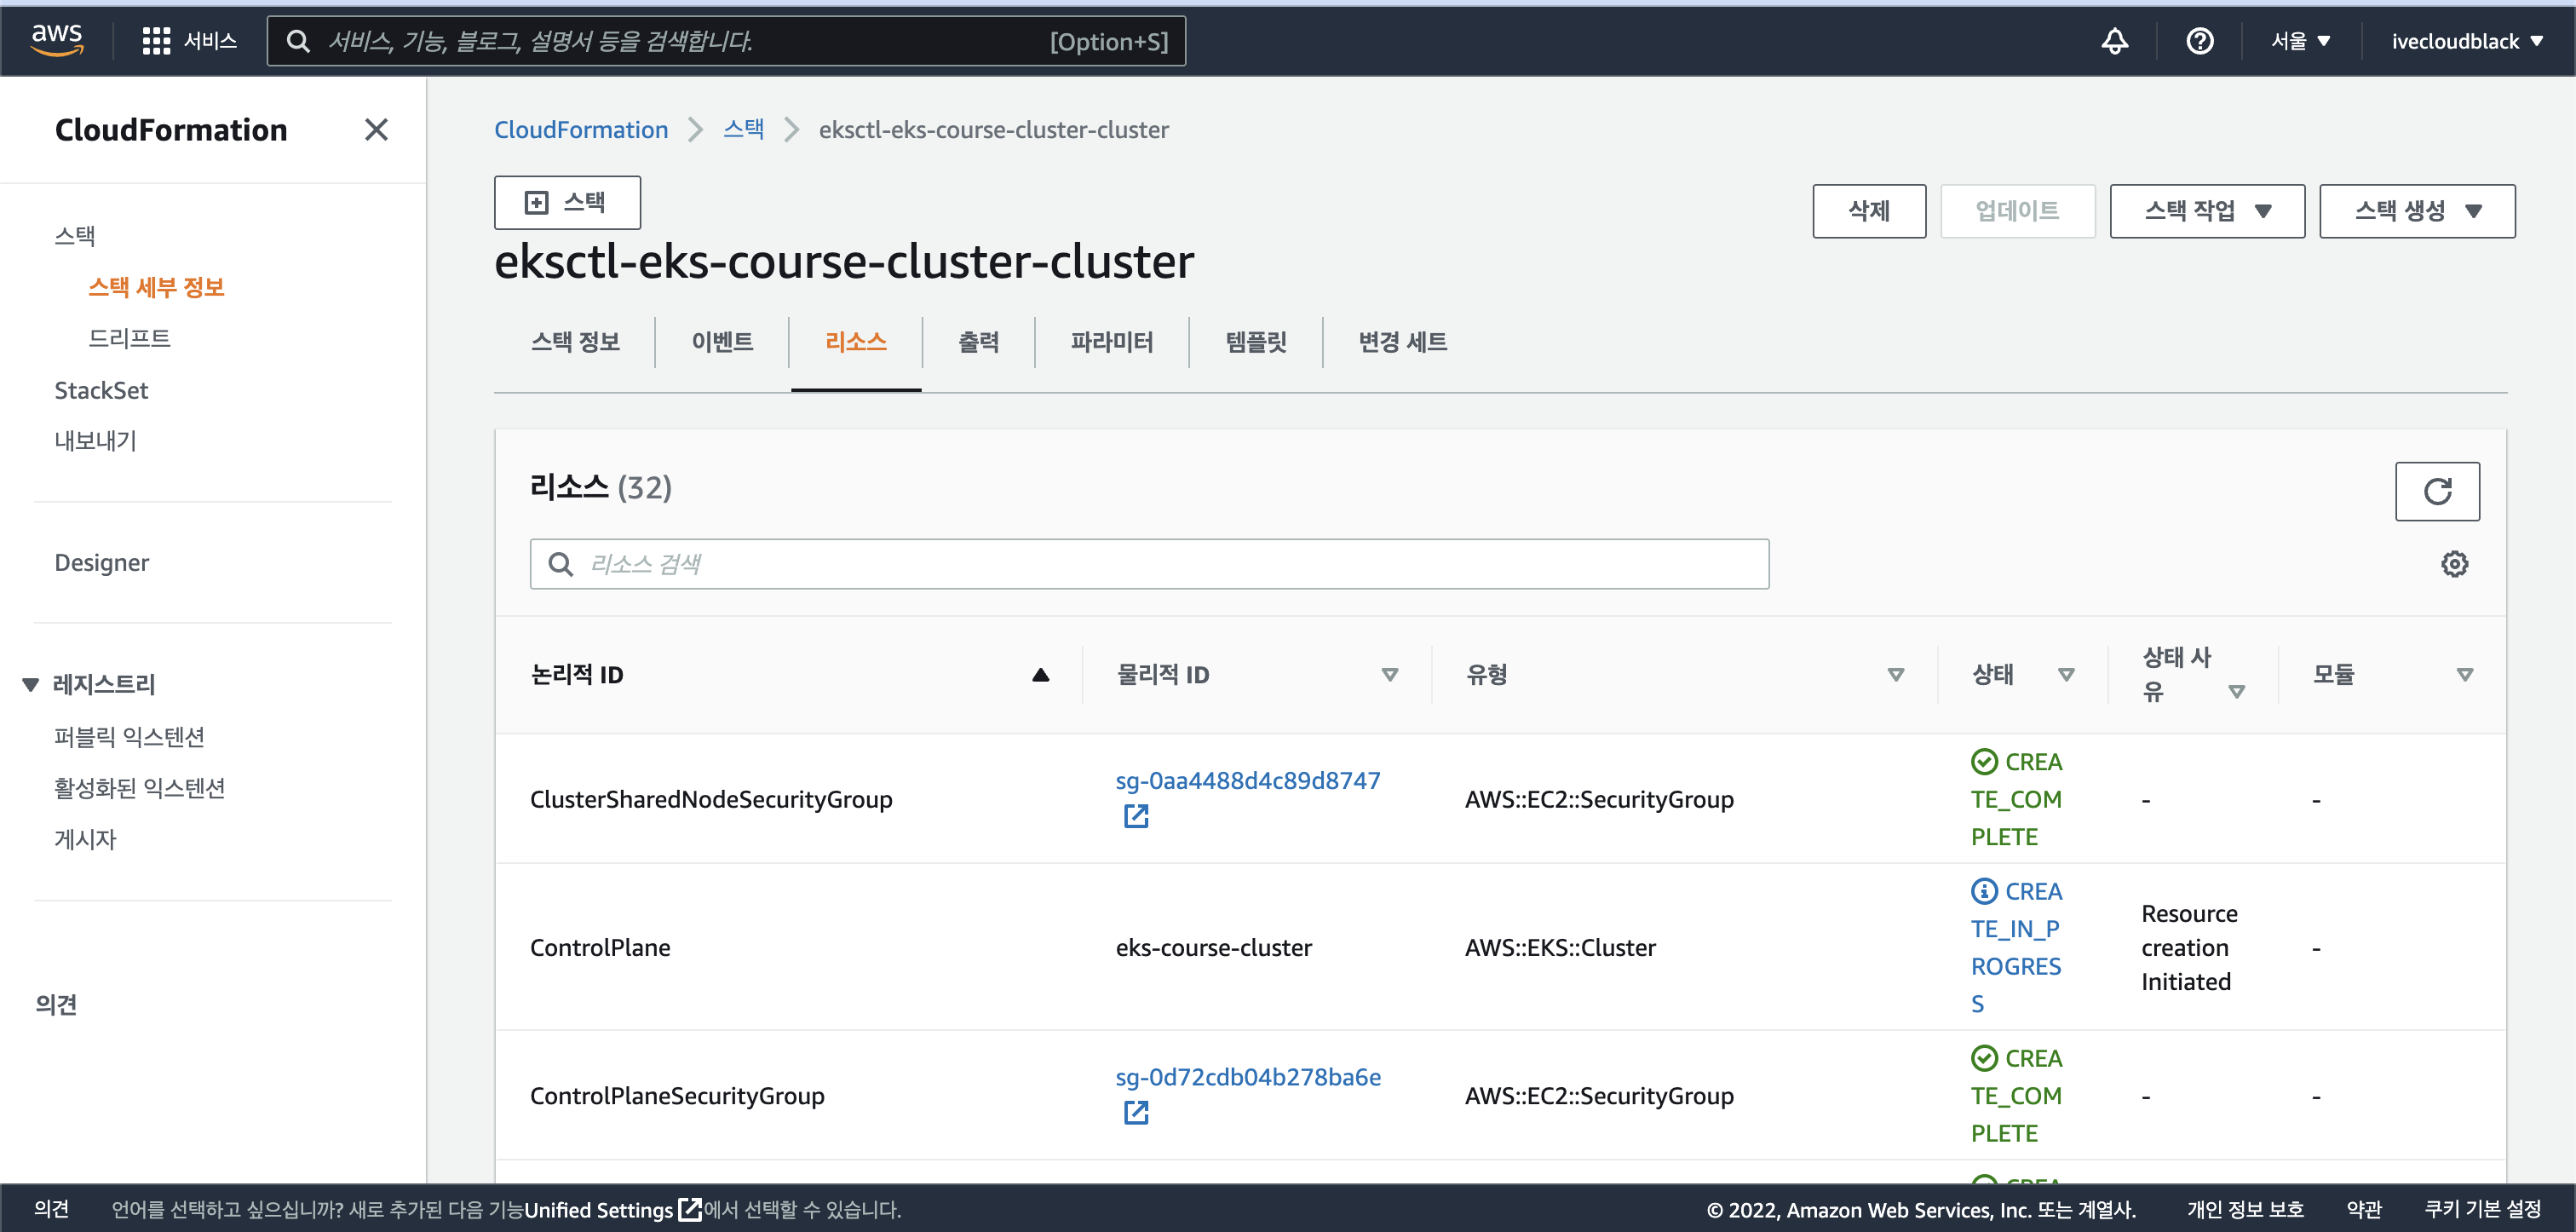Switch to the events tab

tap(722, 342)
